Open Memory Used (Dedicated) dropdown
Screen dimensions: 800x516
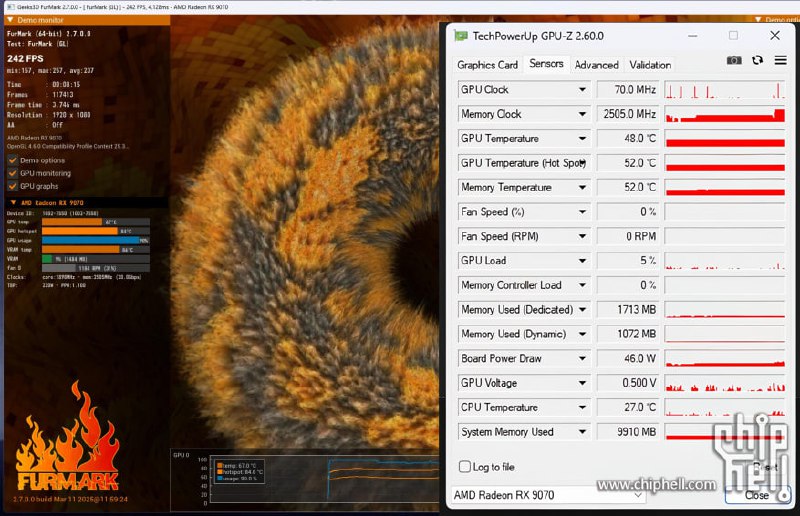[x=582, y=310]
